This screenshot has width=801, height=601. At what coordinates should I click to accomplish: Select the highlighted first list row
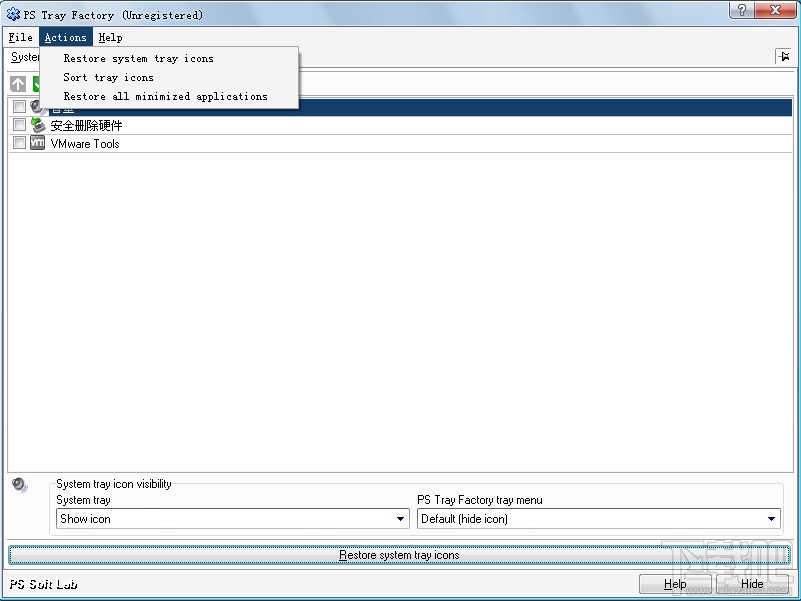click(x=400, y=107)
